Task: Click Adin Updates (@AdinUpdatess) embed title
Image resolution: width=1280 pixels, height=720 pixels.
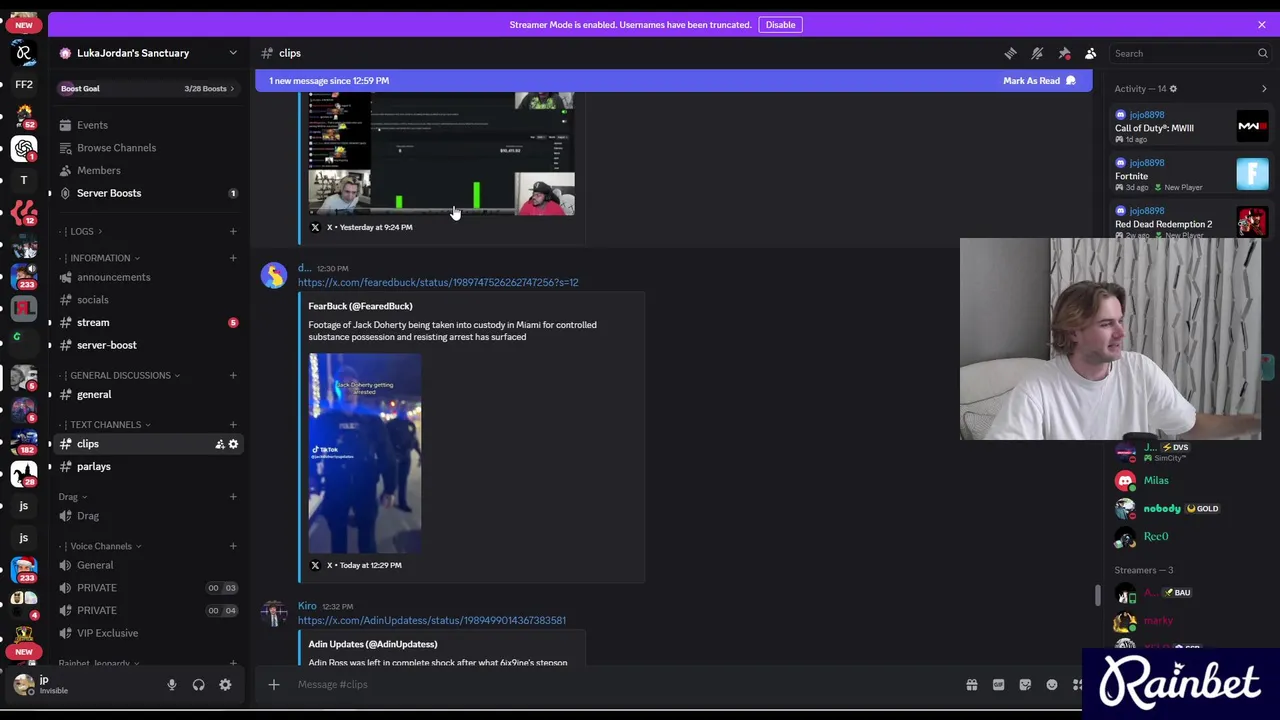Action: click(x=373, y=644)
